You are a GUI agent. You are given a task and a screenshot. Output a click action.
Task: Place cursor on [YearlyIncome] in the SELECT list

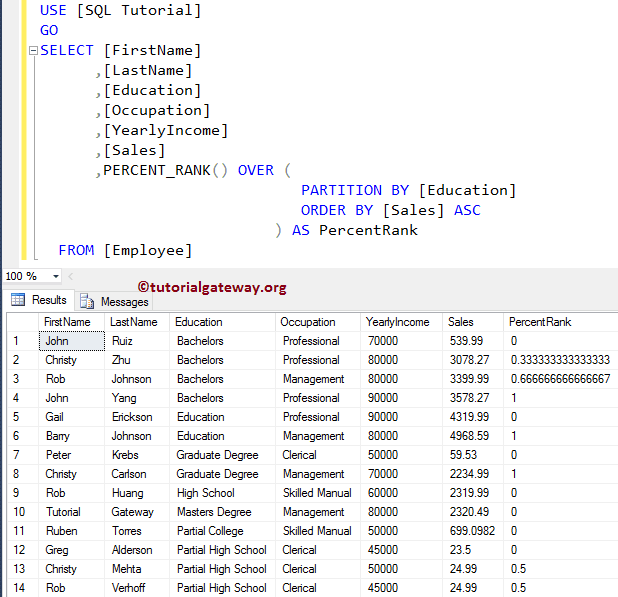(x=166, y=130)
